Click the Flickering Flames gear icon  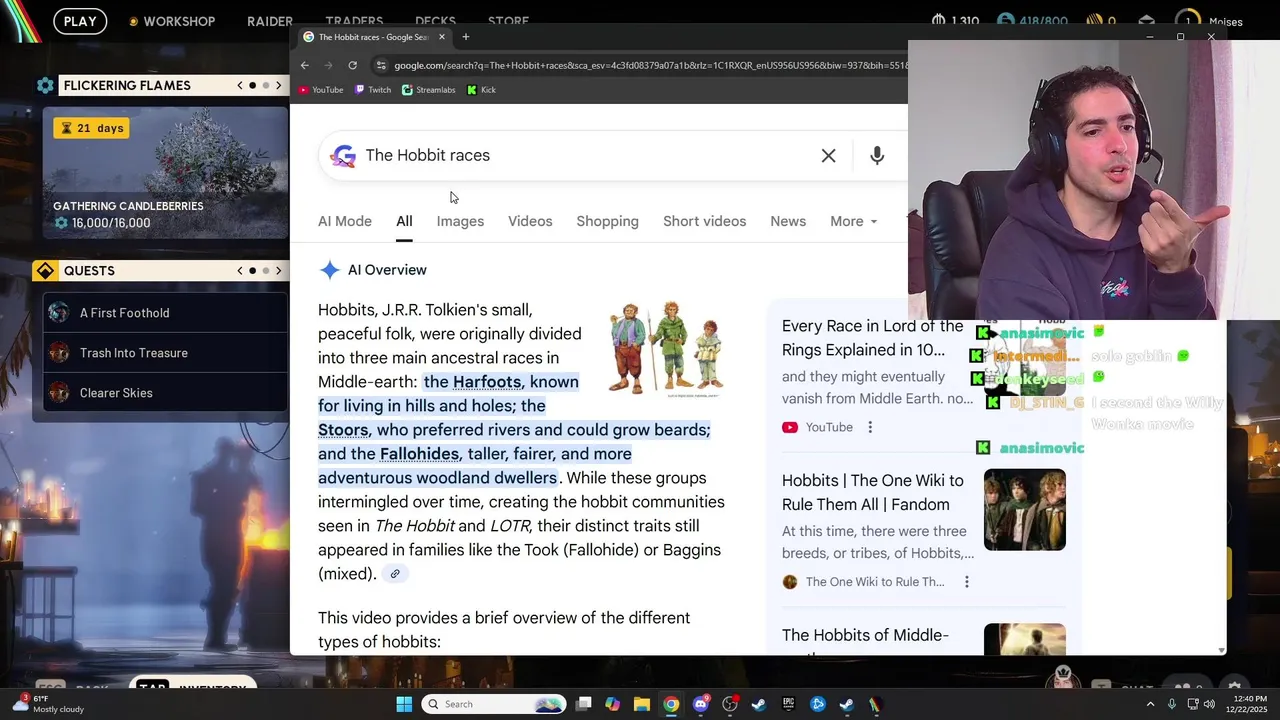[x=45, y=85]
